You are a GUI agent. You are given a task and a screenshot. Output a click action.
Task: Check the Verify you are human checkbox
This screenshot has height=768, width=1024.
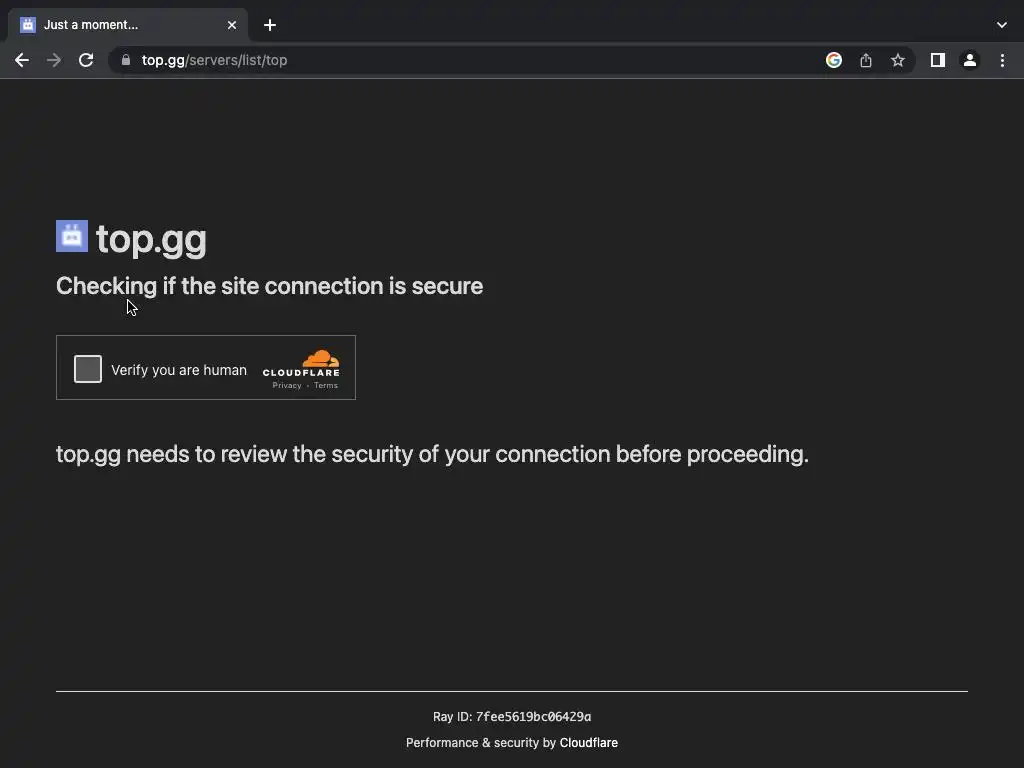[88, 369]
